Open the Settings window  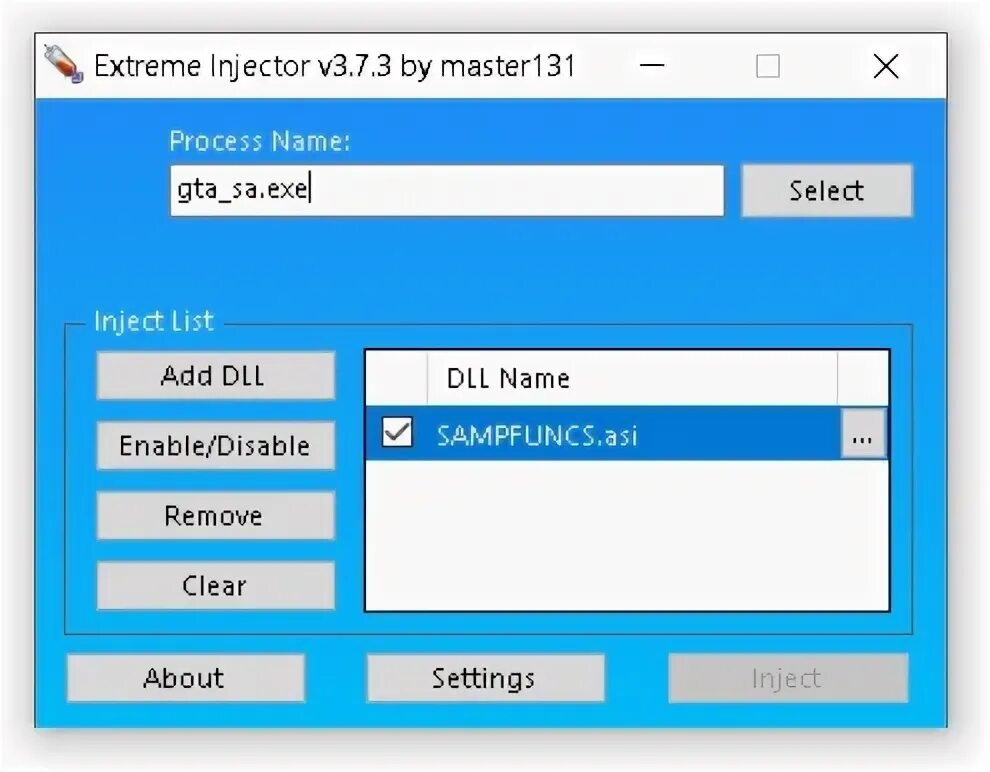tap(485, 679)
